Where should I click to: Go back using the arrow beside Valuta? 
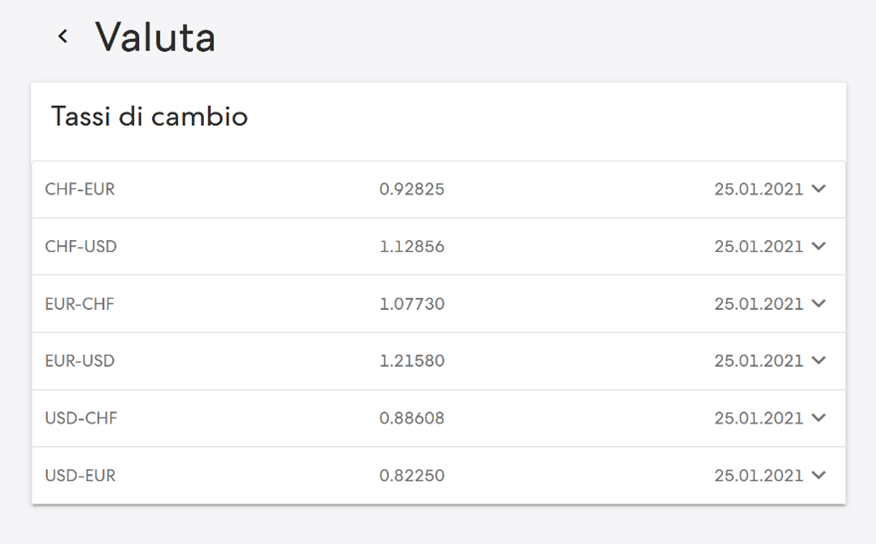click(x=63, y=37)
